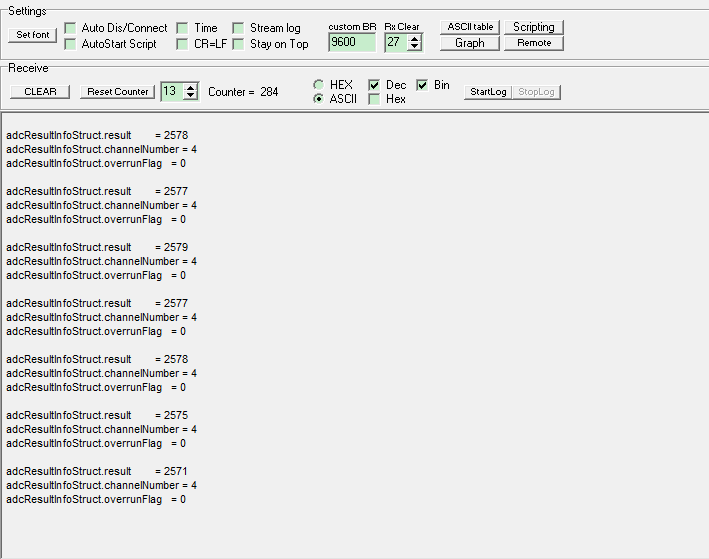Click the result = 2575 line
This screenshot has width=709, height=559.
click(97, 415)
